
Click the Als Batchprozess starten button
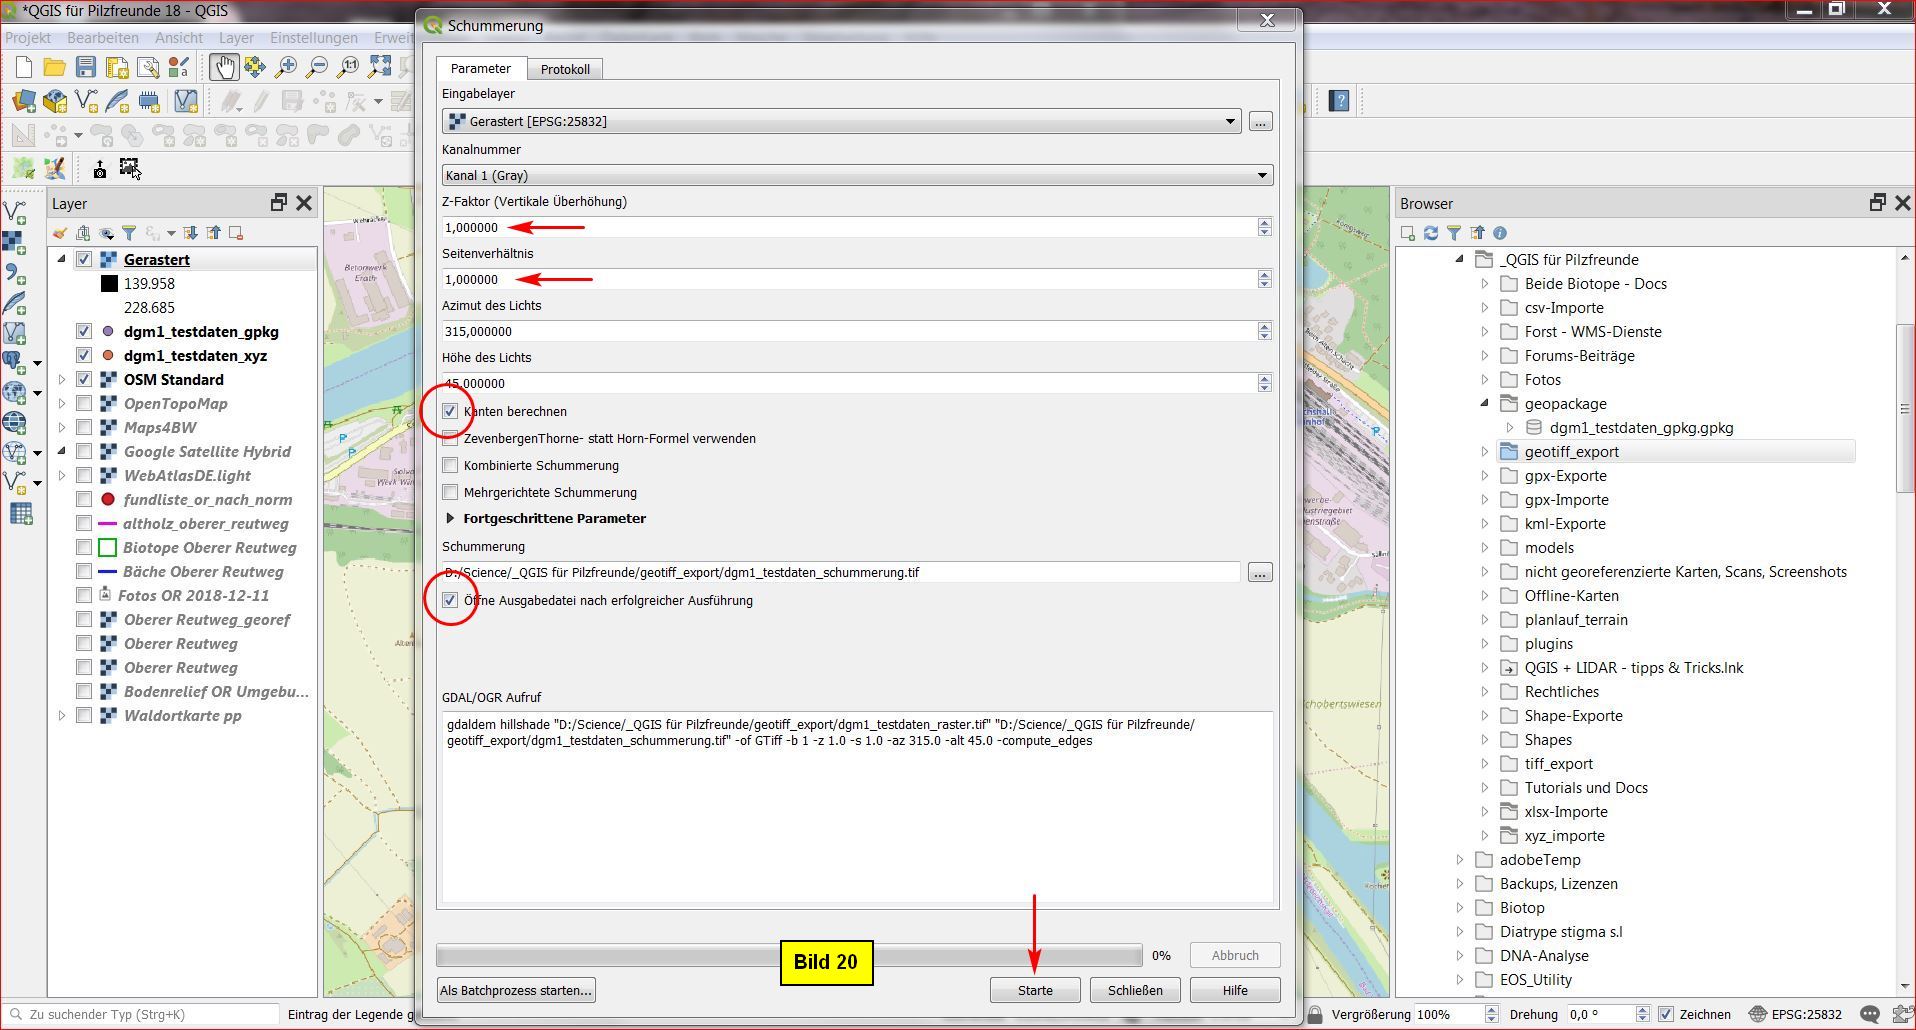[516, 990]
